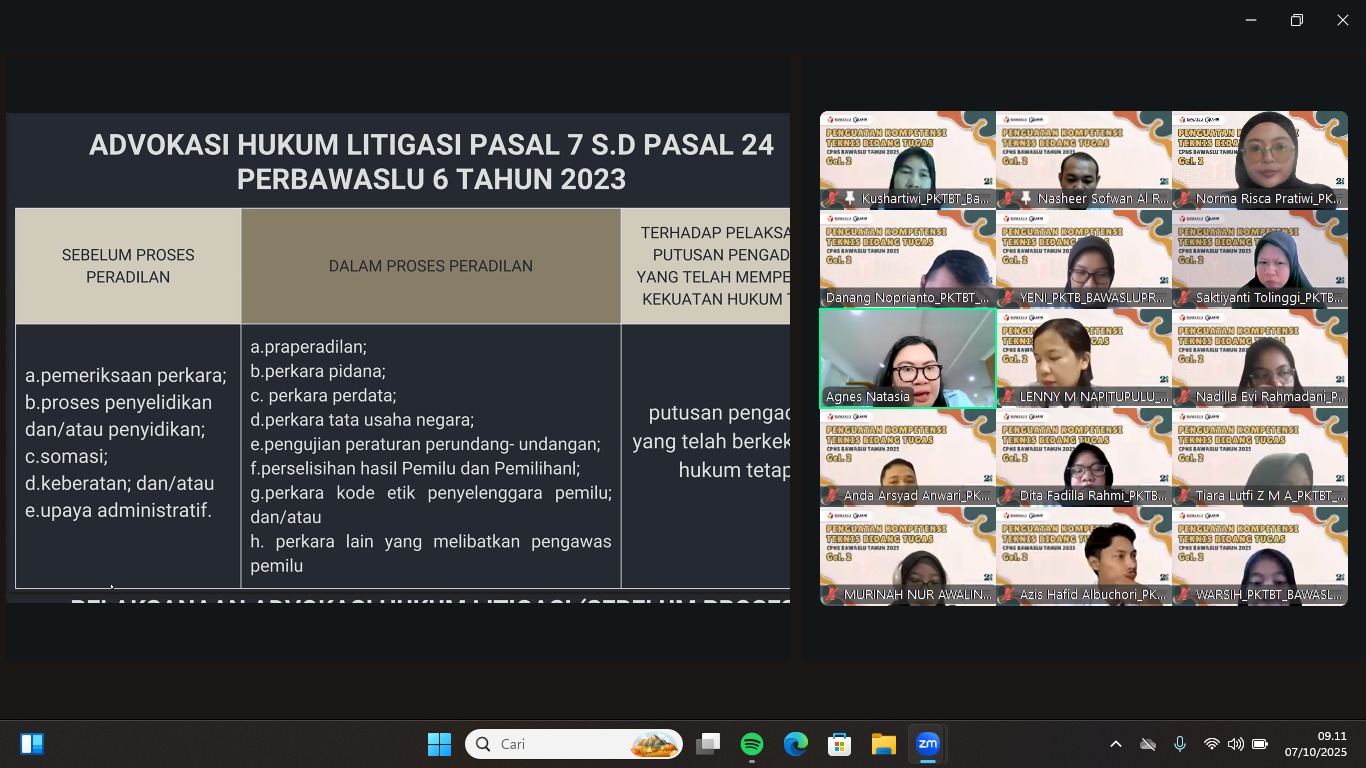Select LENNY M NAPITUPULU's video tile
The height and width of the screenshot is (768, 1366).
pos(1083,357)
